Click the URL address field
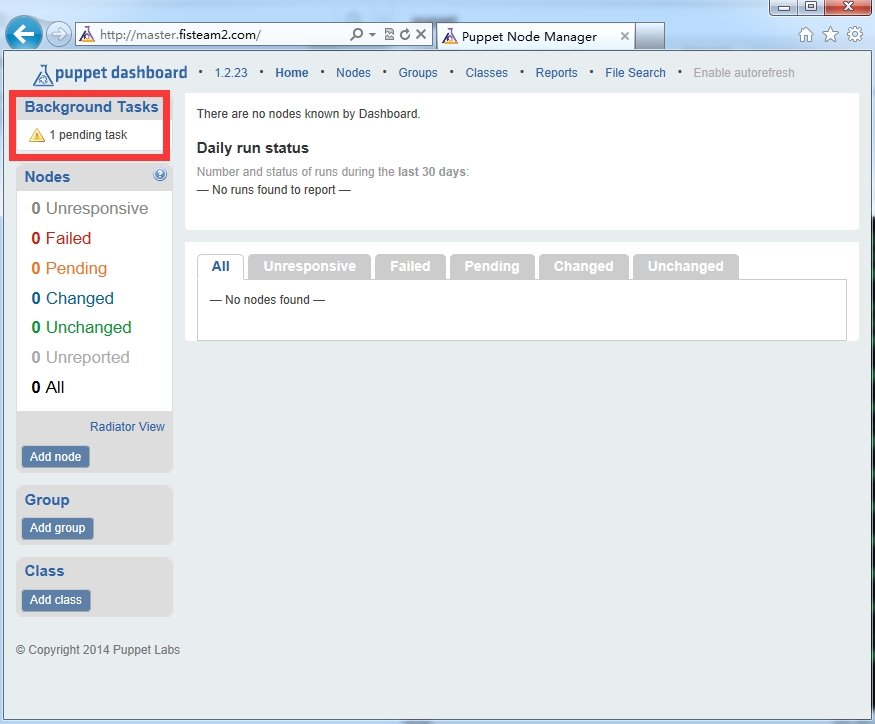Image resolution: width=875 pixels, height=724 pixels. pos(220,35)
